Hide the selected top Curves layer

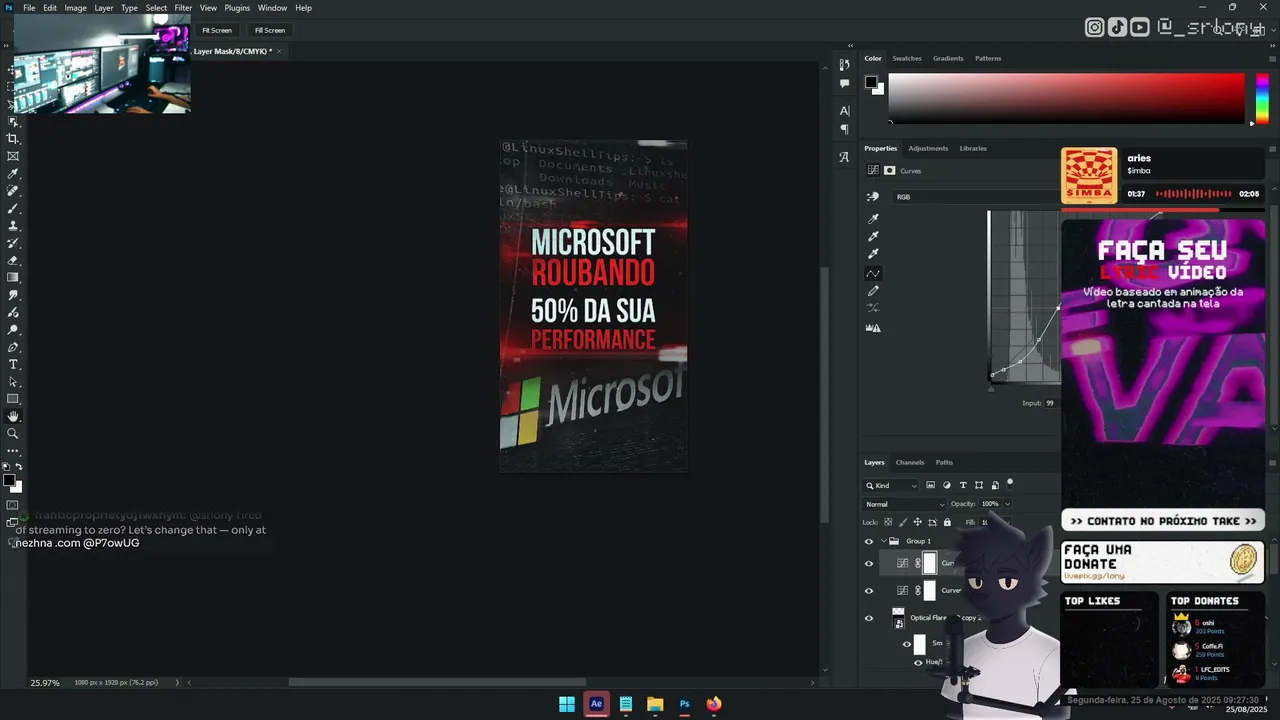point(868,563)
